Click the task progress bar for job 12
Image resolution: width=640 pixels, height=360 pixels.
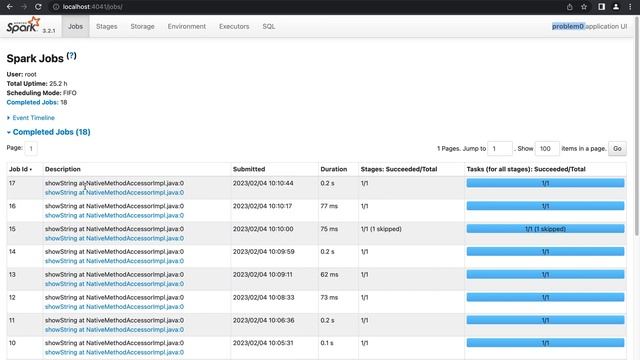[x=545, y=297]
